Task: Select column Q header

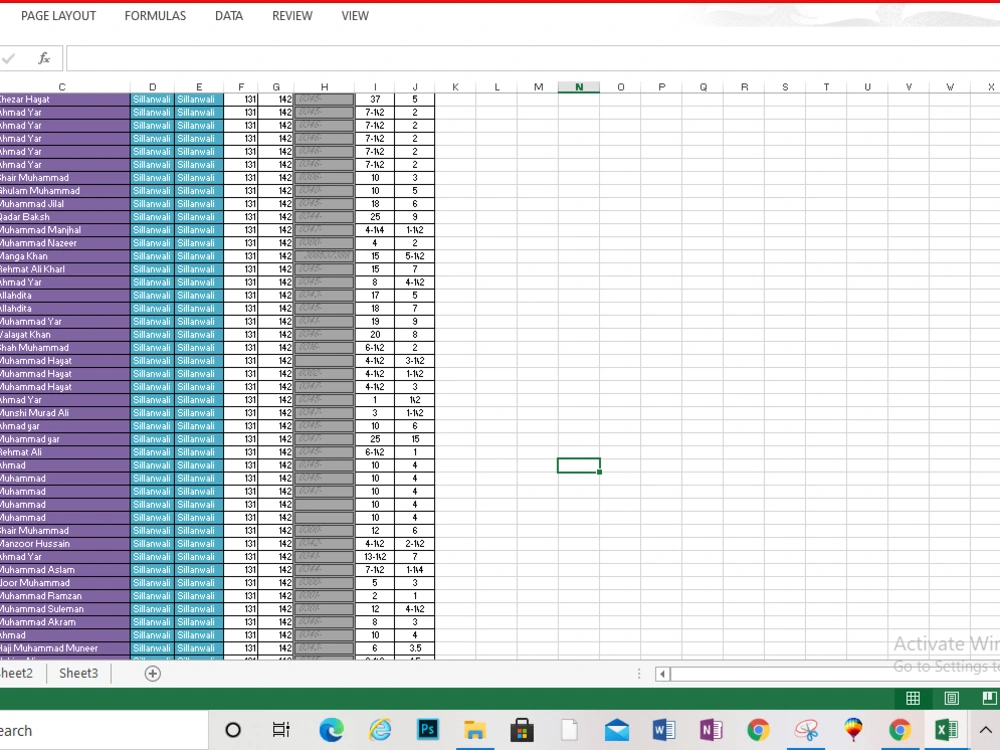Action: (703, 87)
